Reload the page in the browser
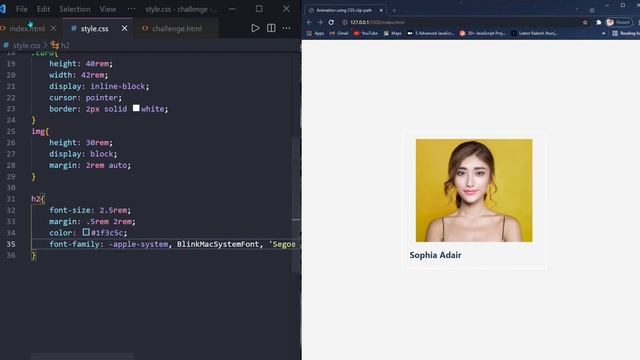Screen dimensions: 640x360 pyautogui.click(x=331, y=22)
